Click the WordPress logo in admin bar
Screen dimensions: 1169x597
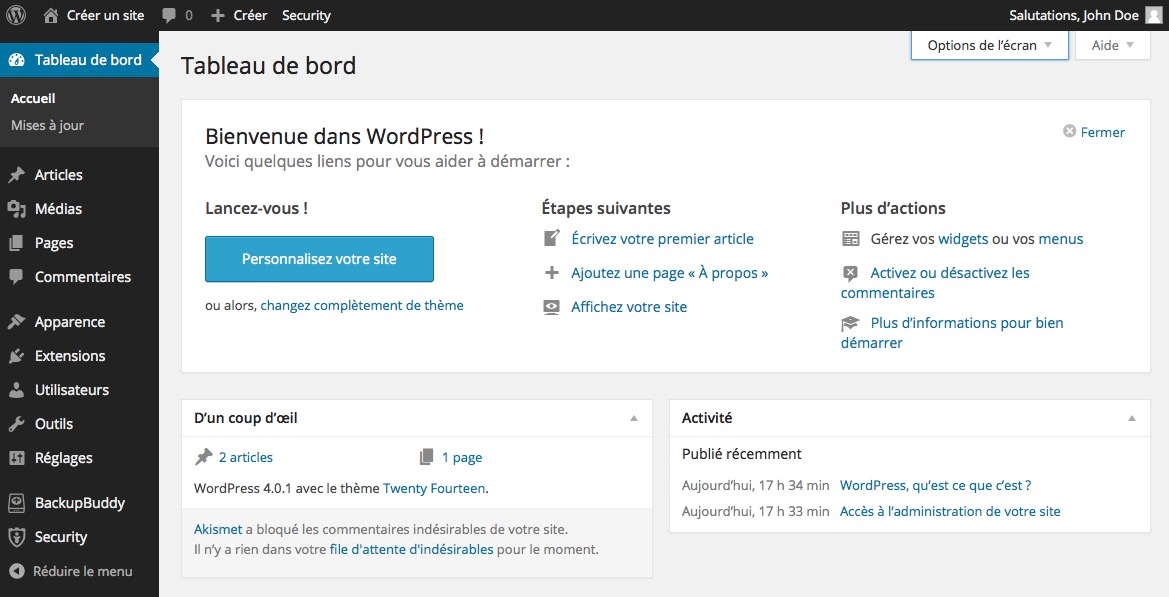[16, 15]
